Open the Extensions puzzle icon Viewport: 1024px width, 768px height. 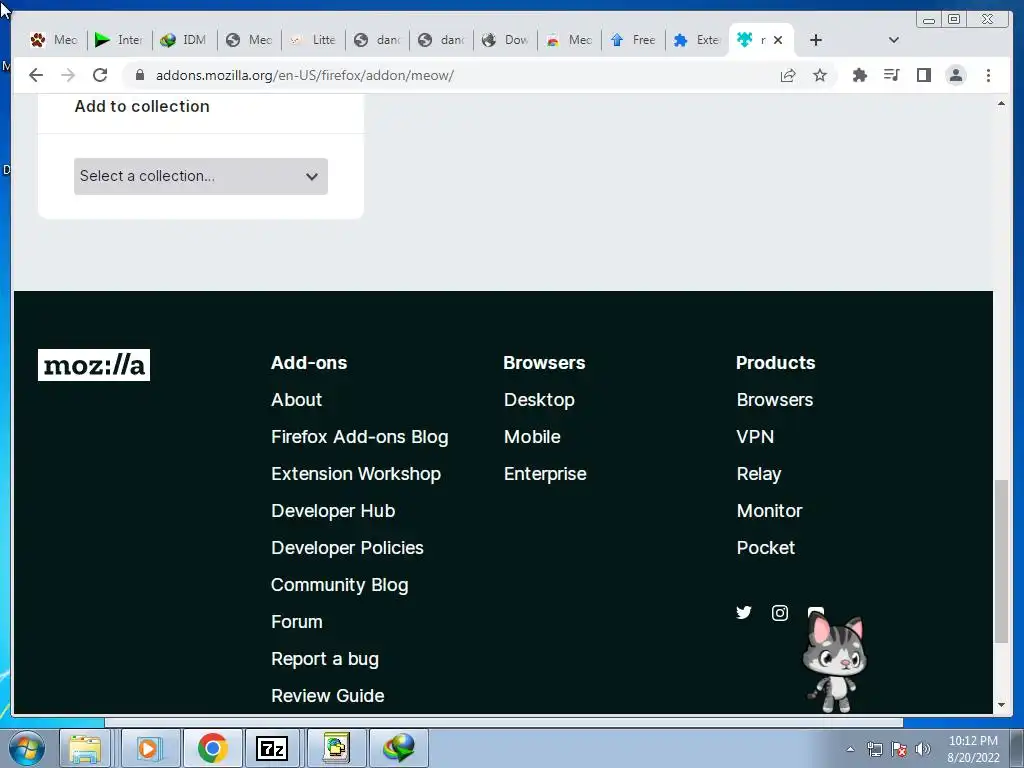coord(860,75)
